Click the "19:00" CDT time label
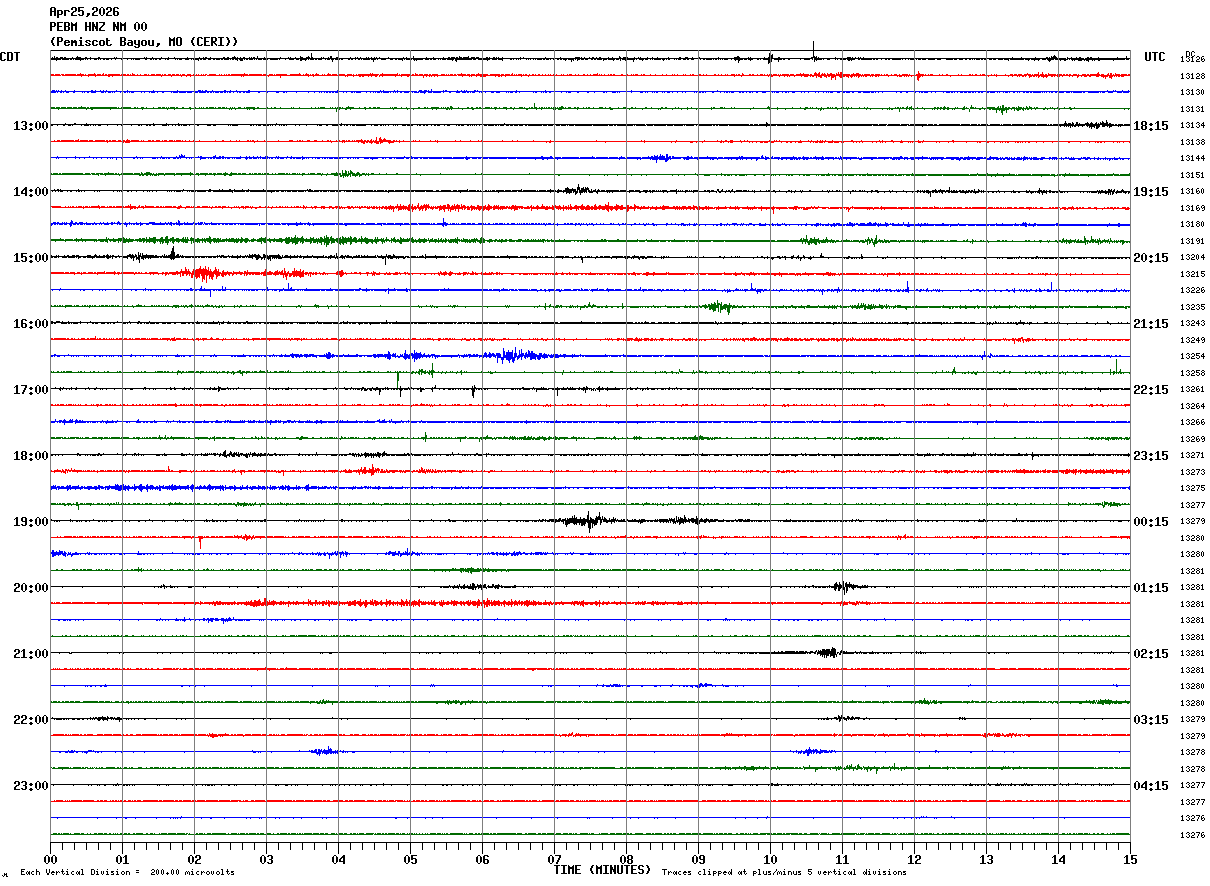 31,522
